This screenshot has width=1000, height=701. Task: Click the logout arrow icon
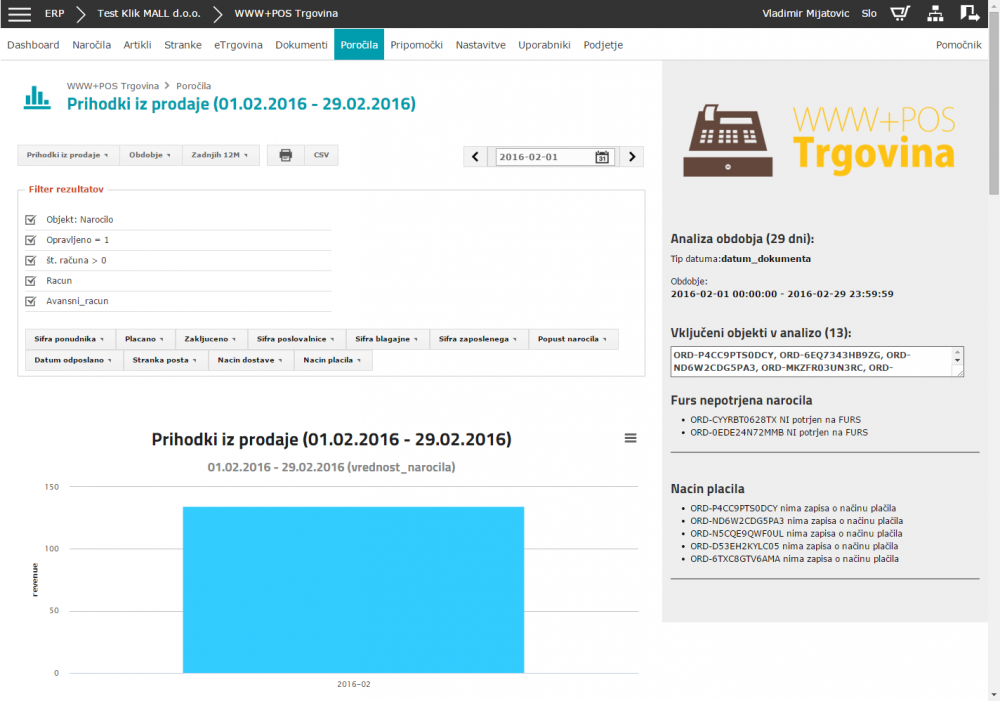pyautogui.click(x=969, y=14)
